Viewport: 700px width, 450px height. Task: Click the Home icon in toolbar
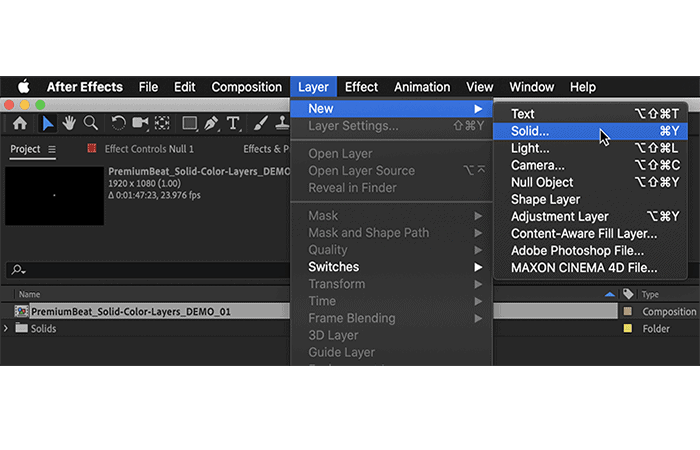coord(20,123)
